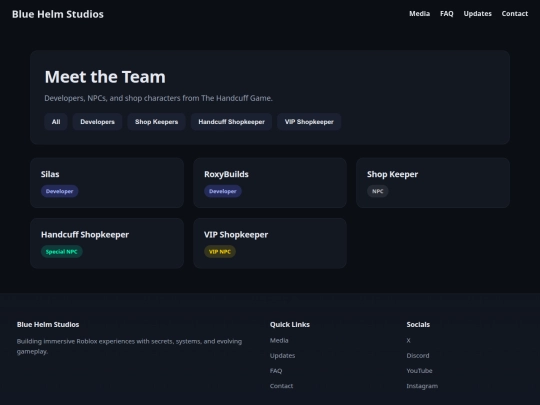Open the Silas team card
The width and height of the screenshot is (540, 405).
[x=107, y=183]
